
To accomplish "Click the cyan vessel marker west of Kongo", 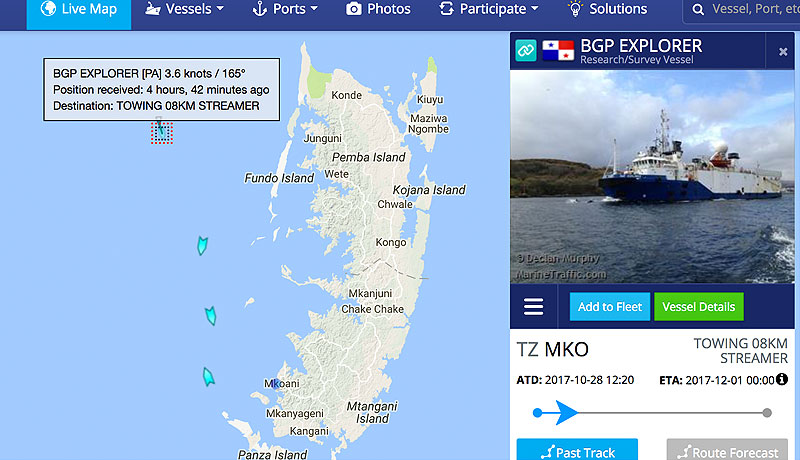I will point(203,245).
